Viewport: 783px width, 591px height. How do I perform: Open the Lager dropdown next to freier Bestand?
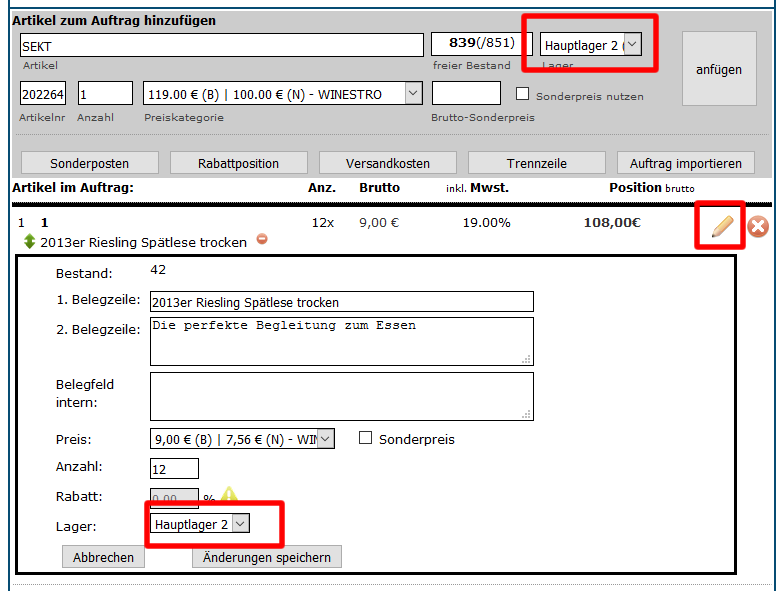(x=591, y=45)
